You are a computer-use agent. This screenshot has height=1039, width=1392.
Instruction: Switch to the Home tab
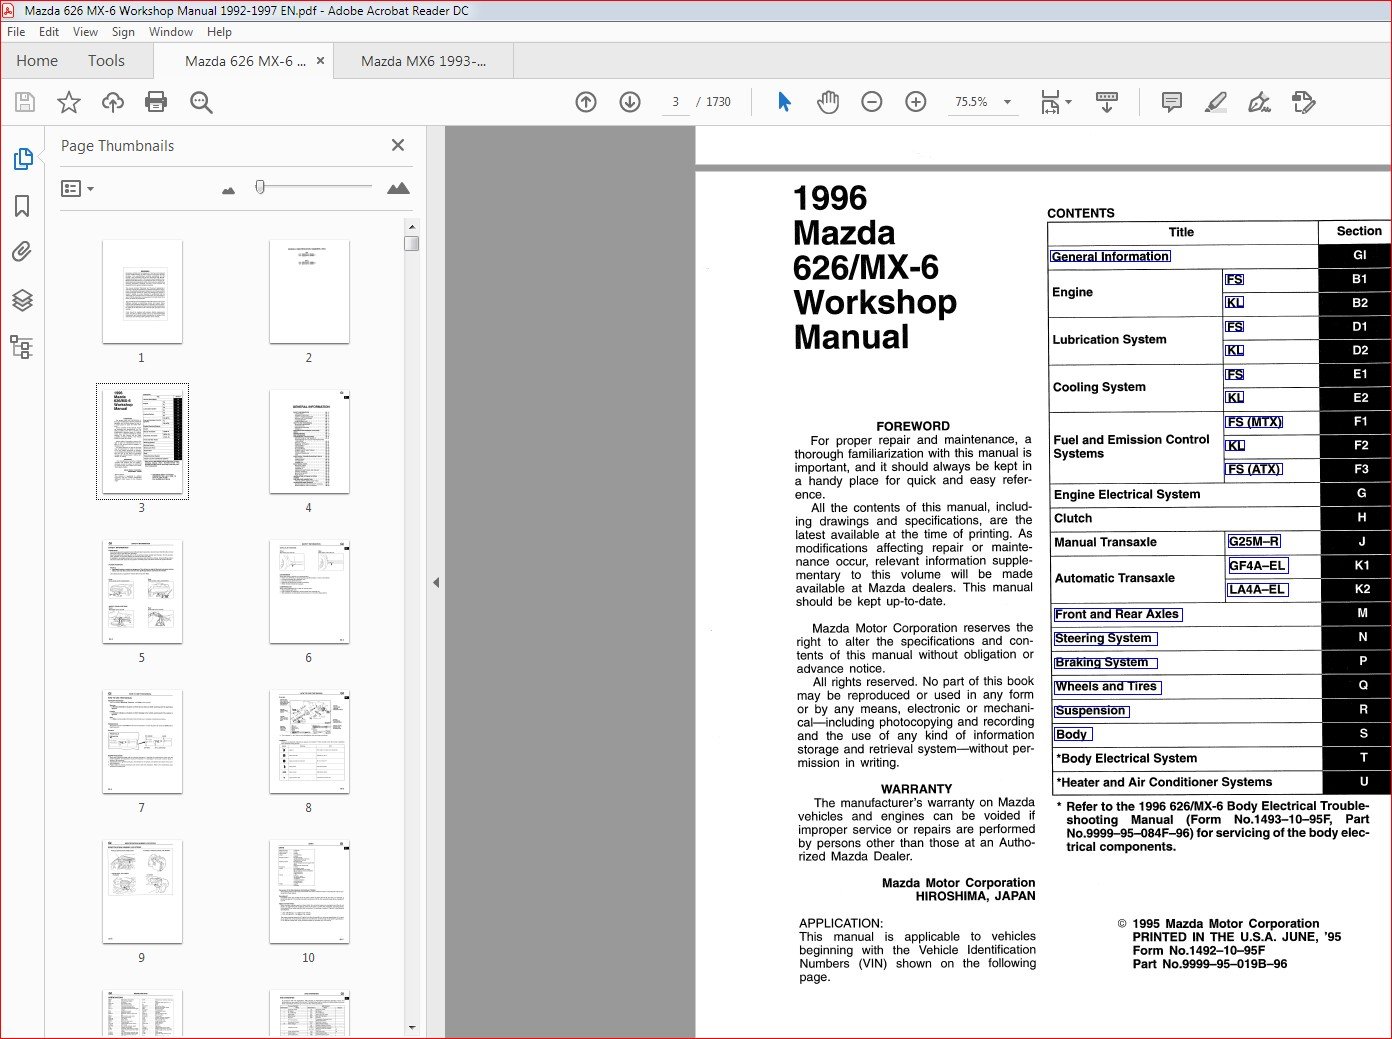(x=37, y=60)
